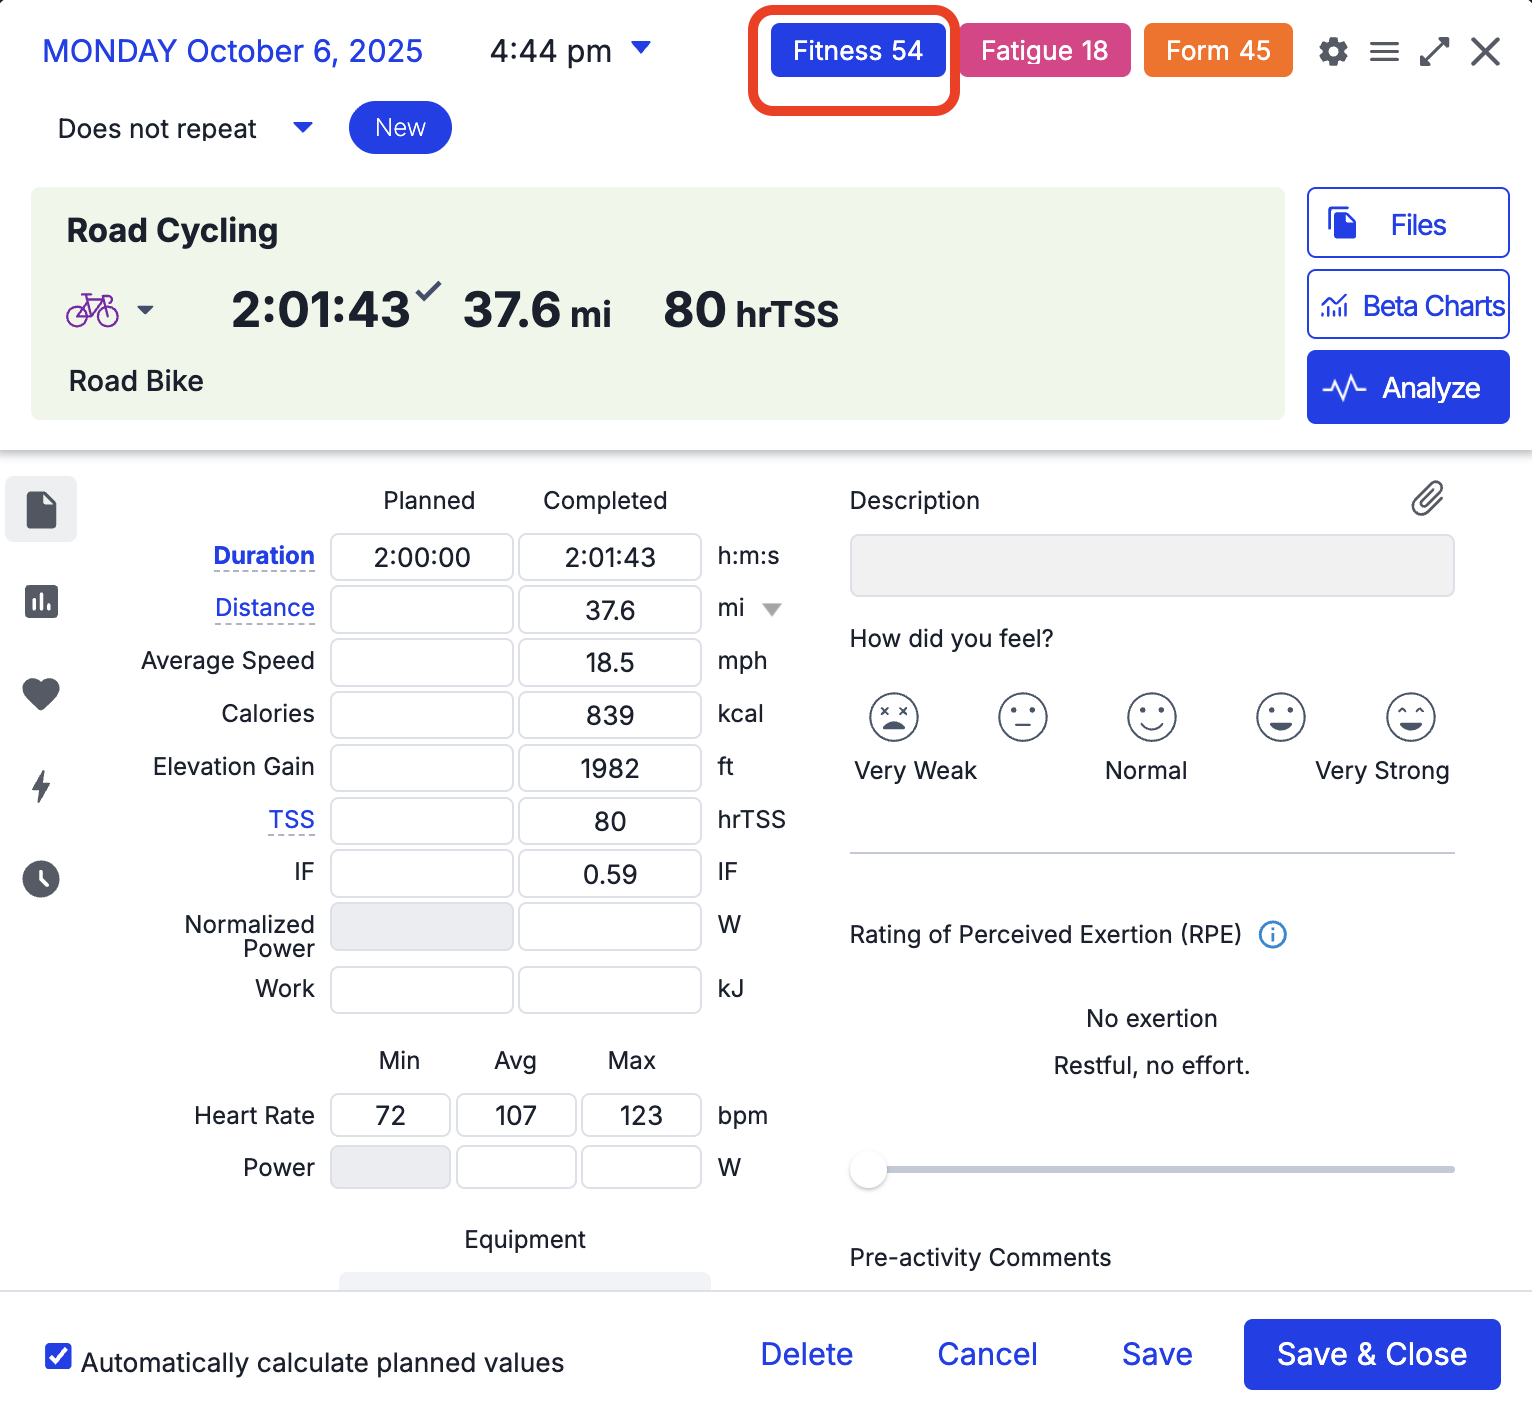The height and width of the screenshot is (1404, 1532).
Task: Open the hamburger menu in the header
Action: [1384, 51]
